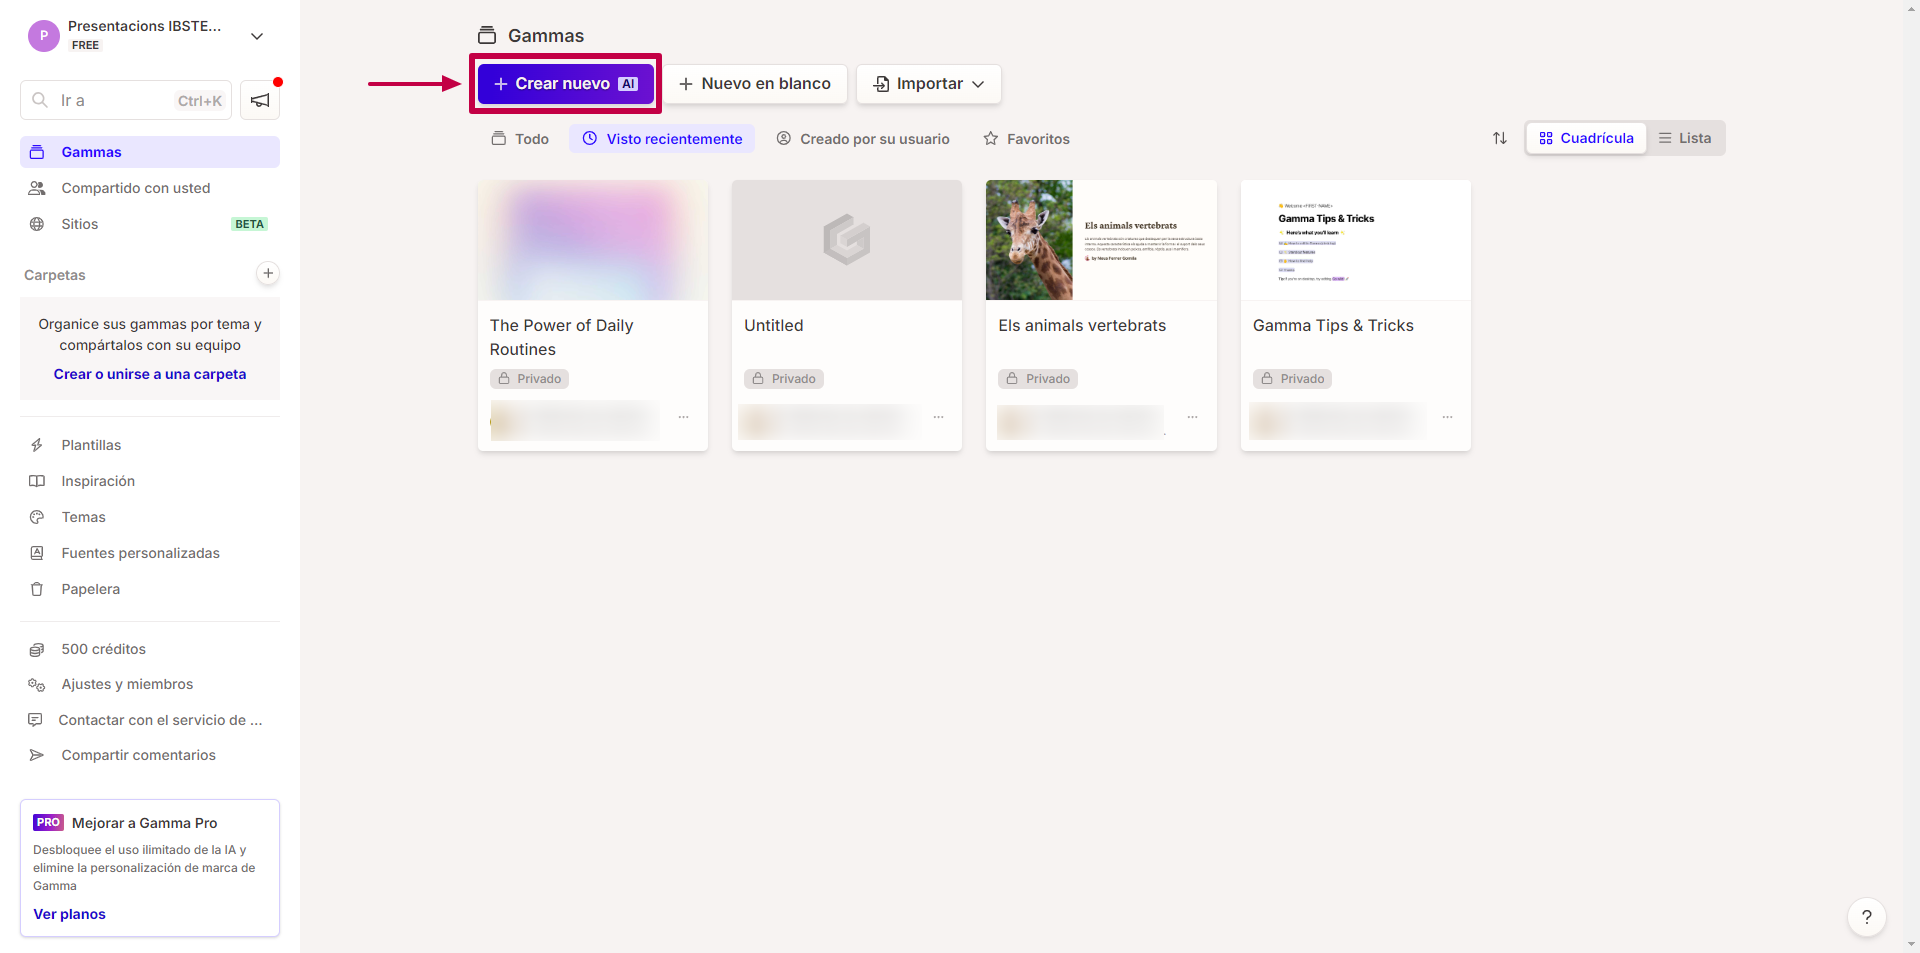Open the Temas palette section

point(83,517)
